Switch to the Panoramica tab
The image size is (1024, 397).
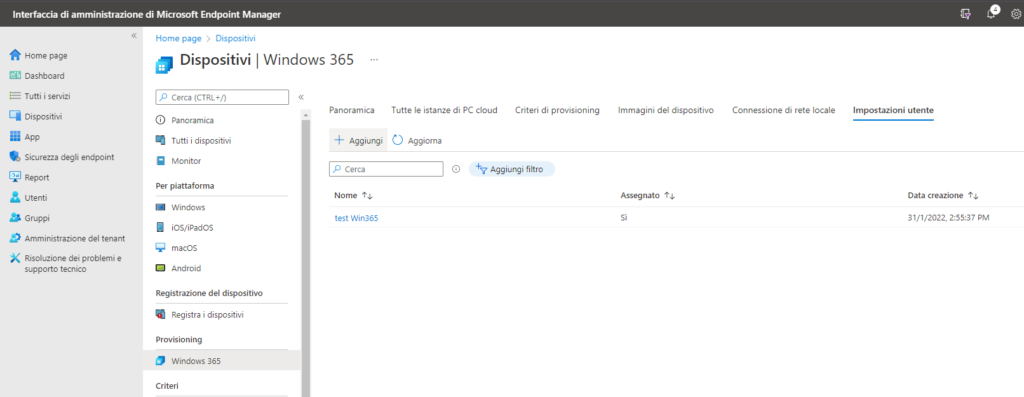point(352,110)
